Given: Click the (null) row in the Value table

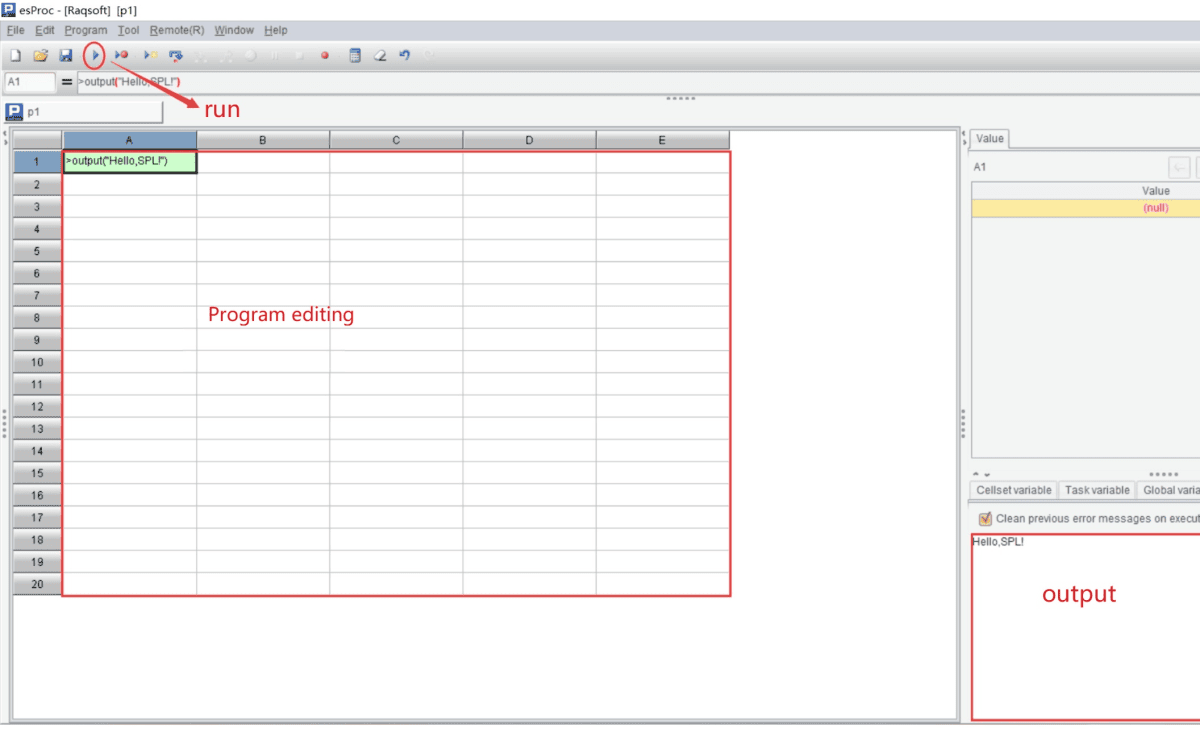Looking at the screenshot, I should tap(1086, 208).
